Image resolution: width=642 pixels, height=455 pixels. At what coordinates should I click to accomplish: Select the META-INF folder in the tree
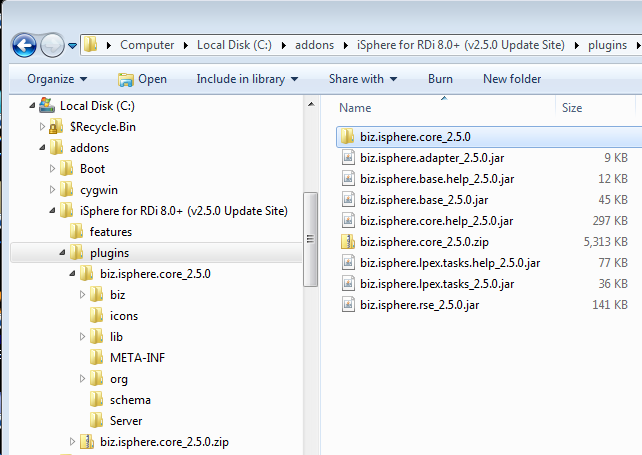click(x=127, y=358)
